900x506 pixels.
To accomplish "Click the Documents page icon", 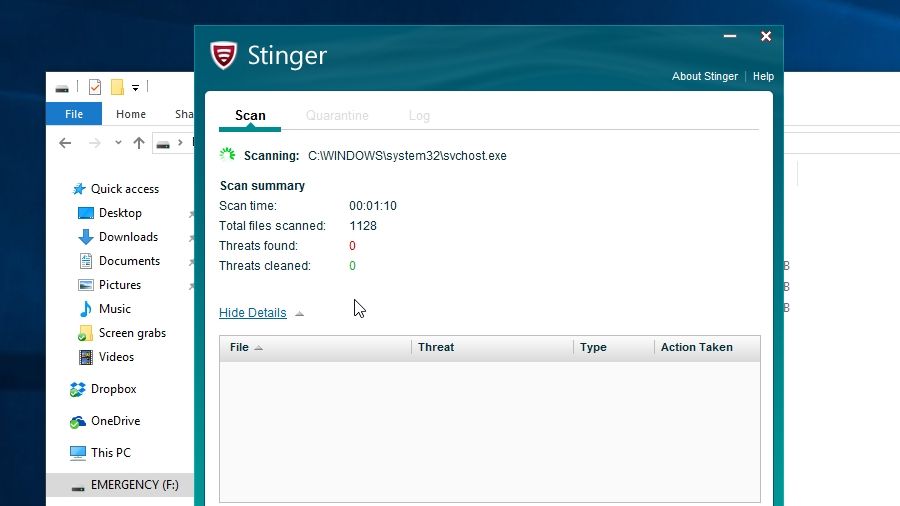I will click(86, 261).
